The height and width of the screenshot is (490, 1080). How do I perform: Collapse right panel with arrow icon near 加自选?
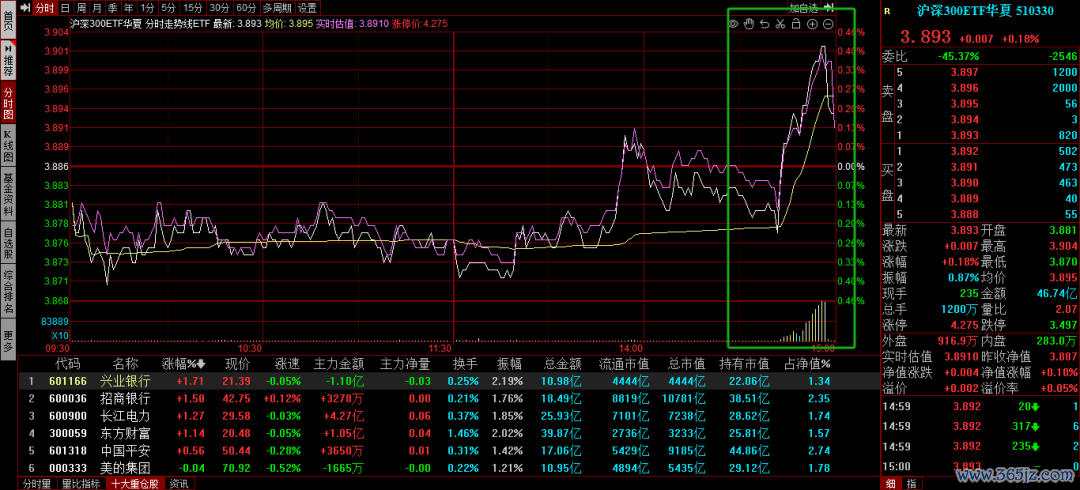click(829, 8)
